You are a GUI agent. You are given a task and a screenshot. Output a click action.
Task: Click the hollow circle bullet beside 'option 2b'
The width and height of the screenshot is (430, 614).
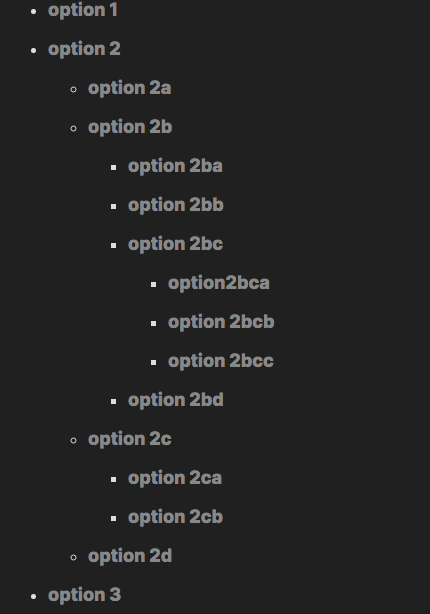(74, 128)
